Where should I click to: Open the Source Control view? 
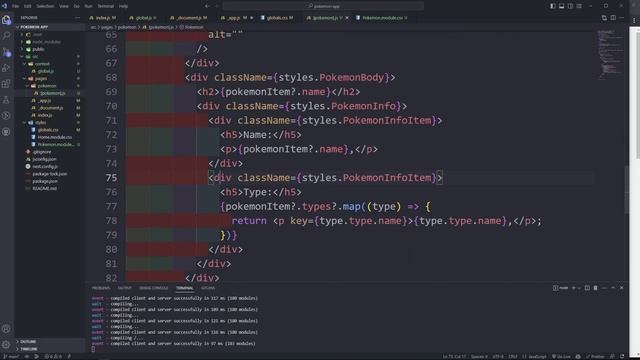(6, 52)
